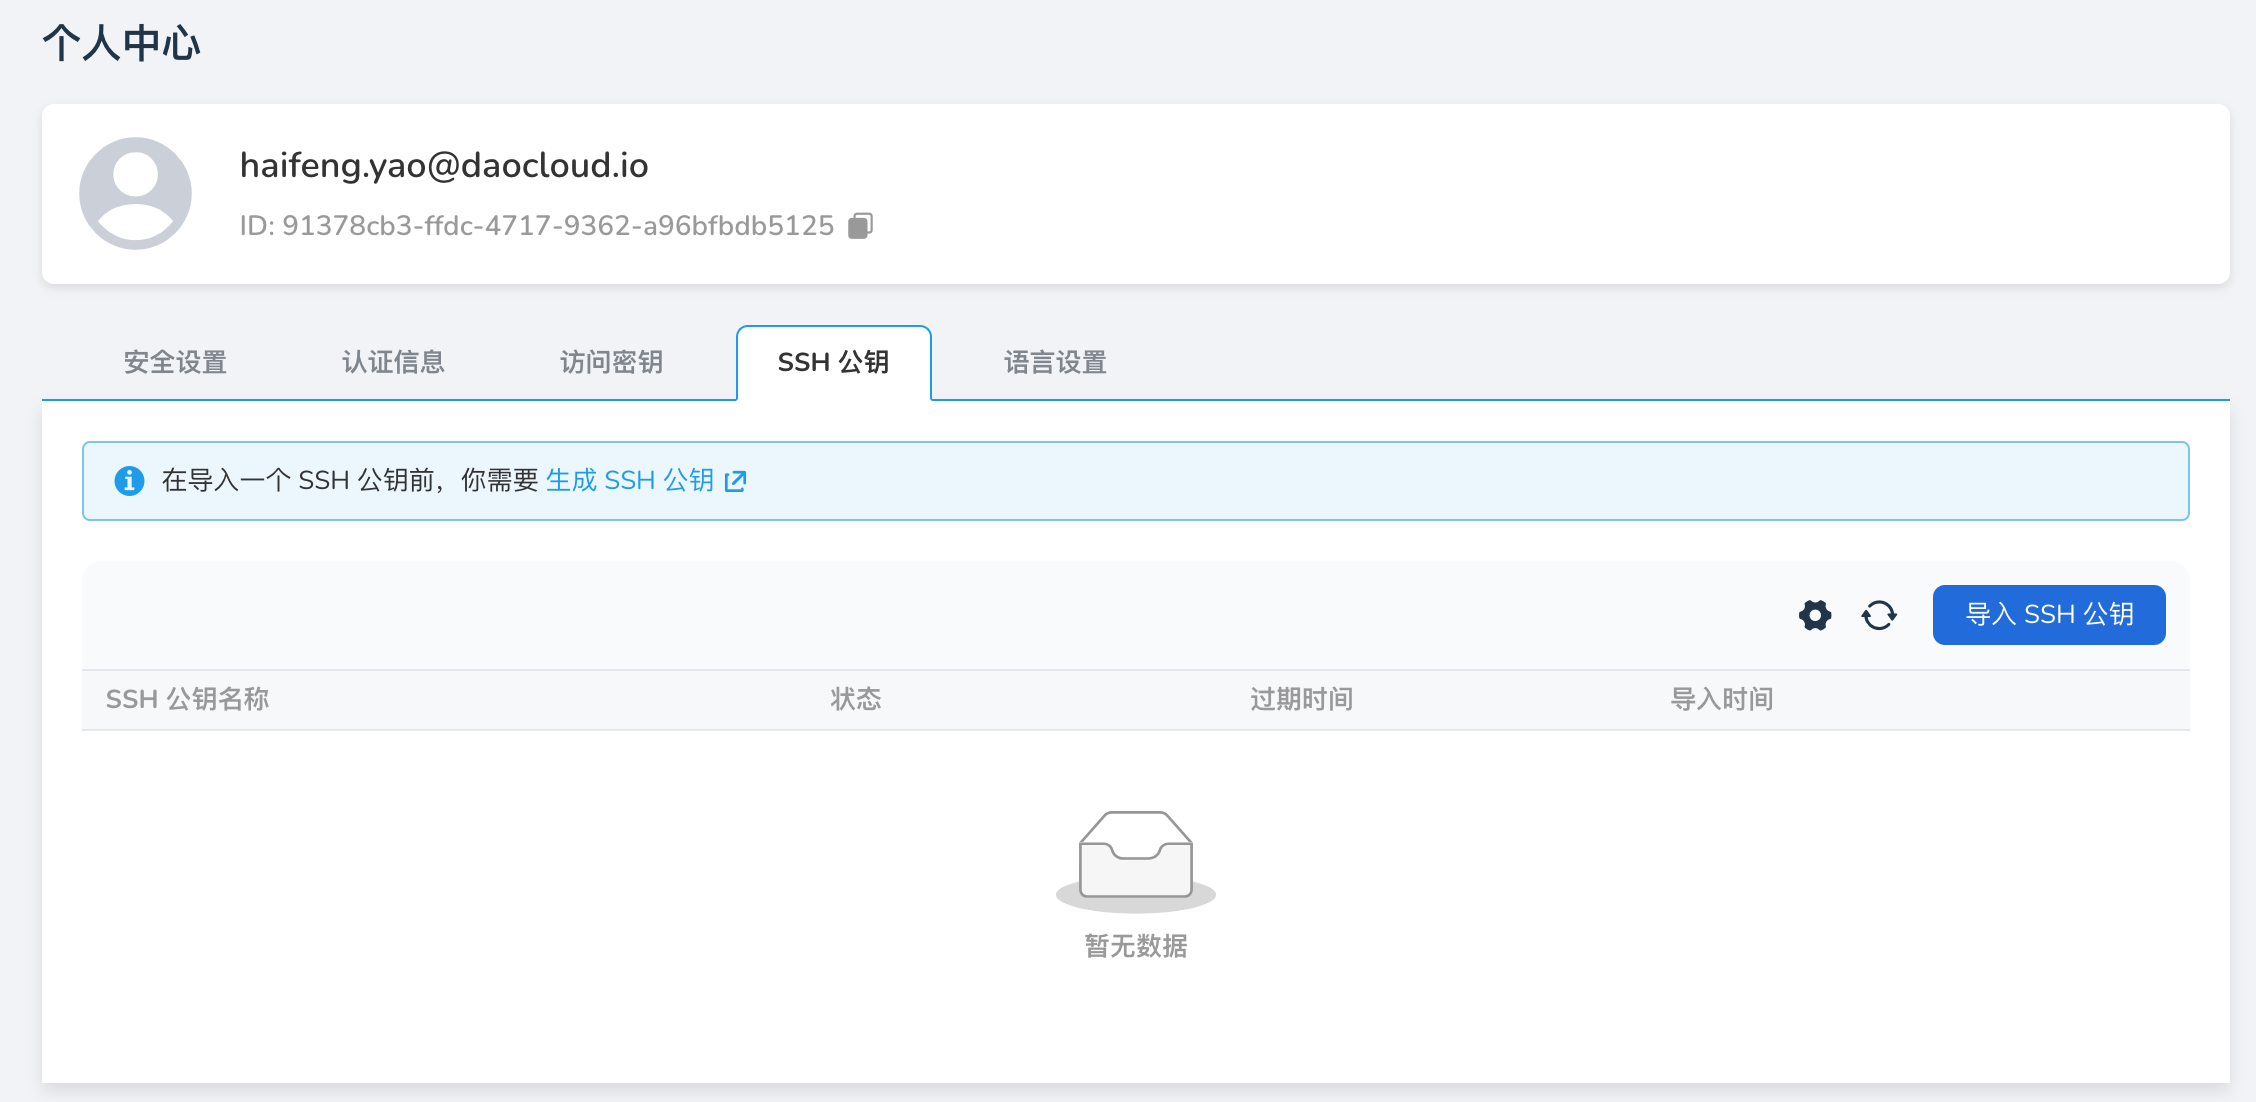Viewport: 2256px width, 1102px height.
Task: Switch to the 访问密钥 tab
Action: click(x=611, y=362)
